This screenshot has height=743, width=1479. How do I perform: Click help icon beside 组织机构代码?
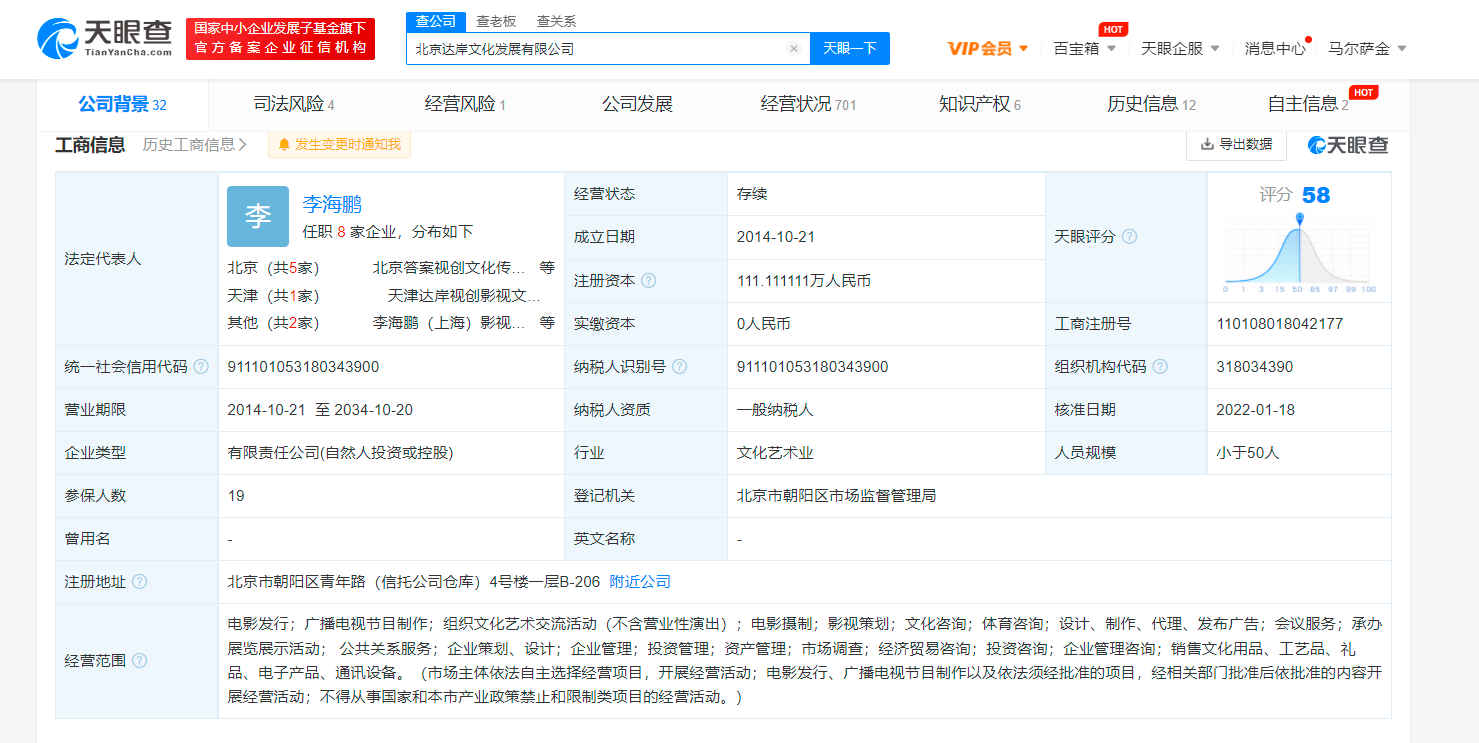click(1160, 367)
